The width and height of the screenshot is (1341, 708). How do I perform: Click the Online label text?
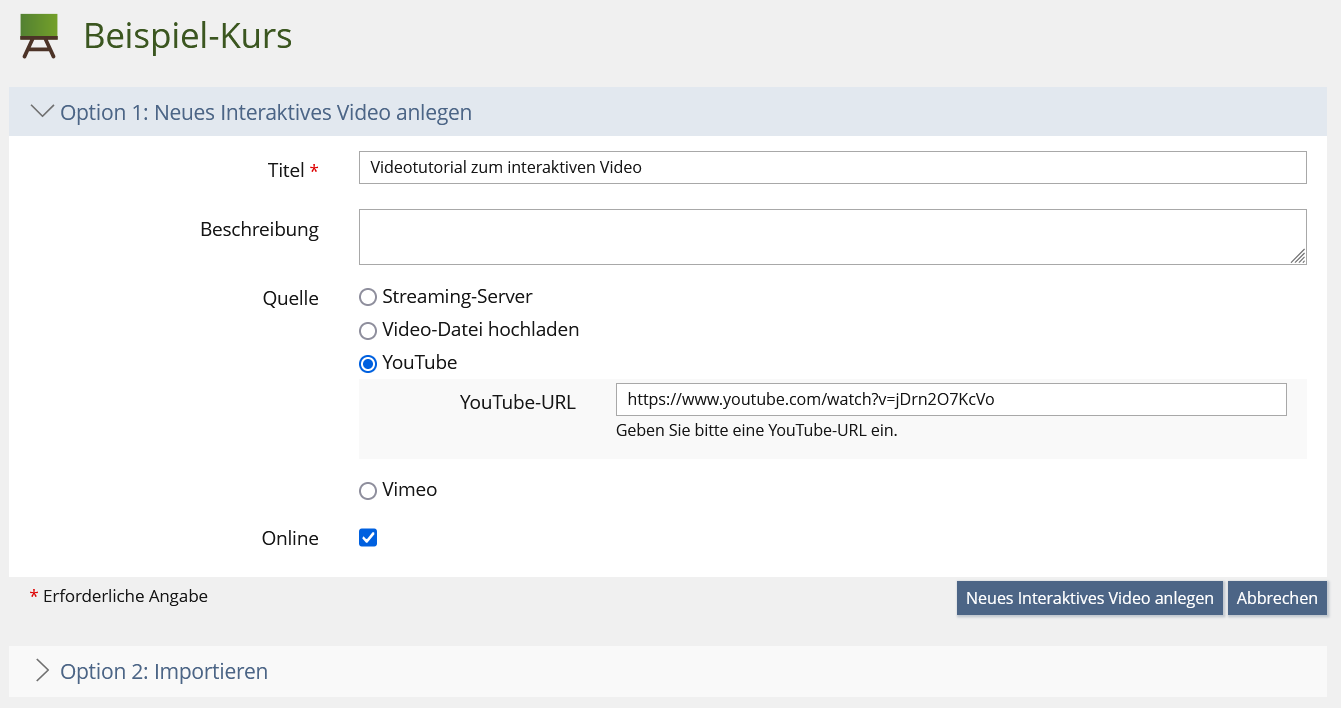[x=290, y=539]
